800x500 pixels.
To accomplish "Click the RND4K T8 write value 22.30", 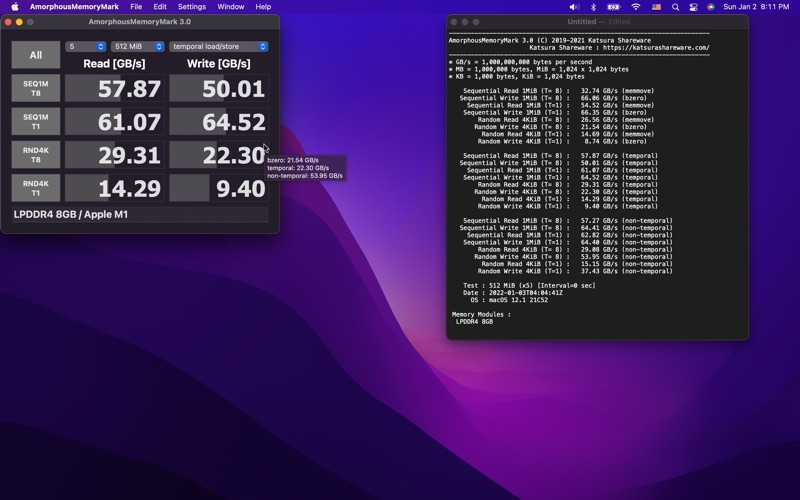I will point(219,155).
